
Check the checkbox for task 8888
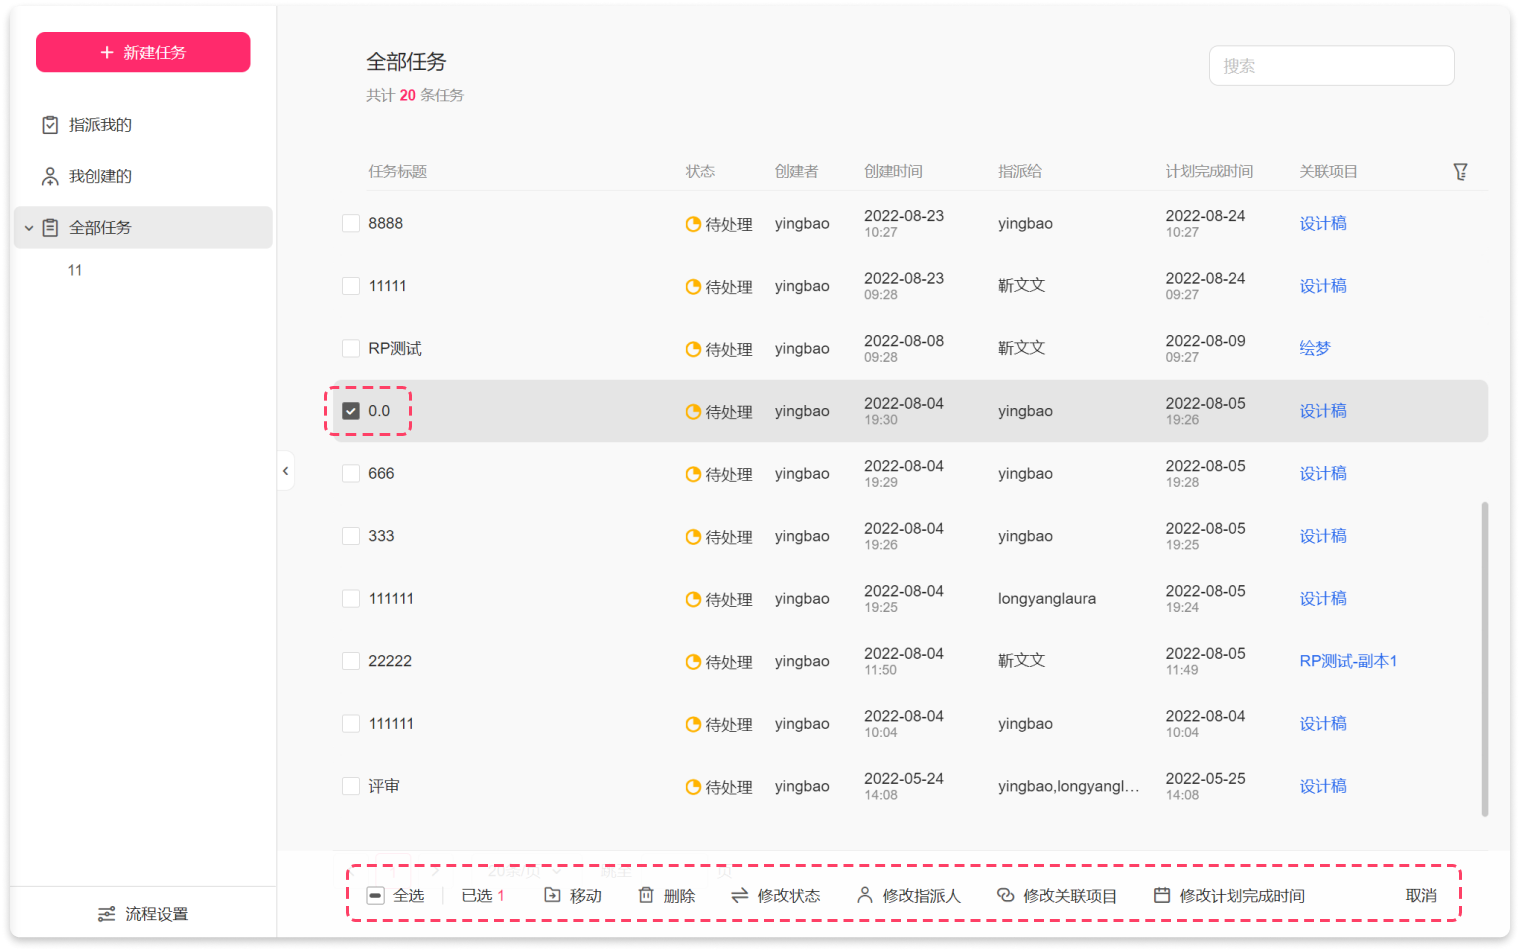351,223
